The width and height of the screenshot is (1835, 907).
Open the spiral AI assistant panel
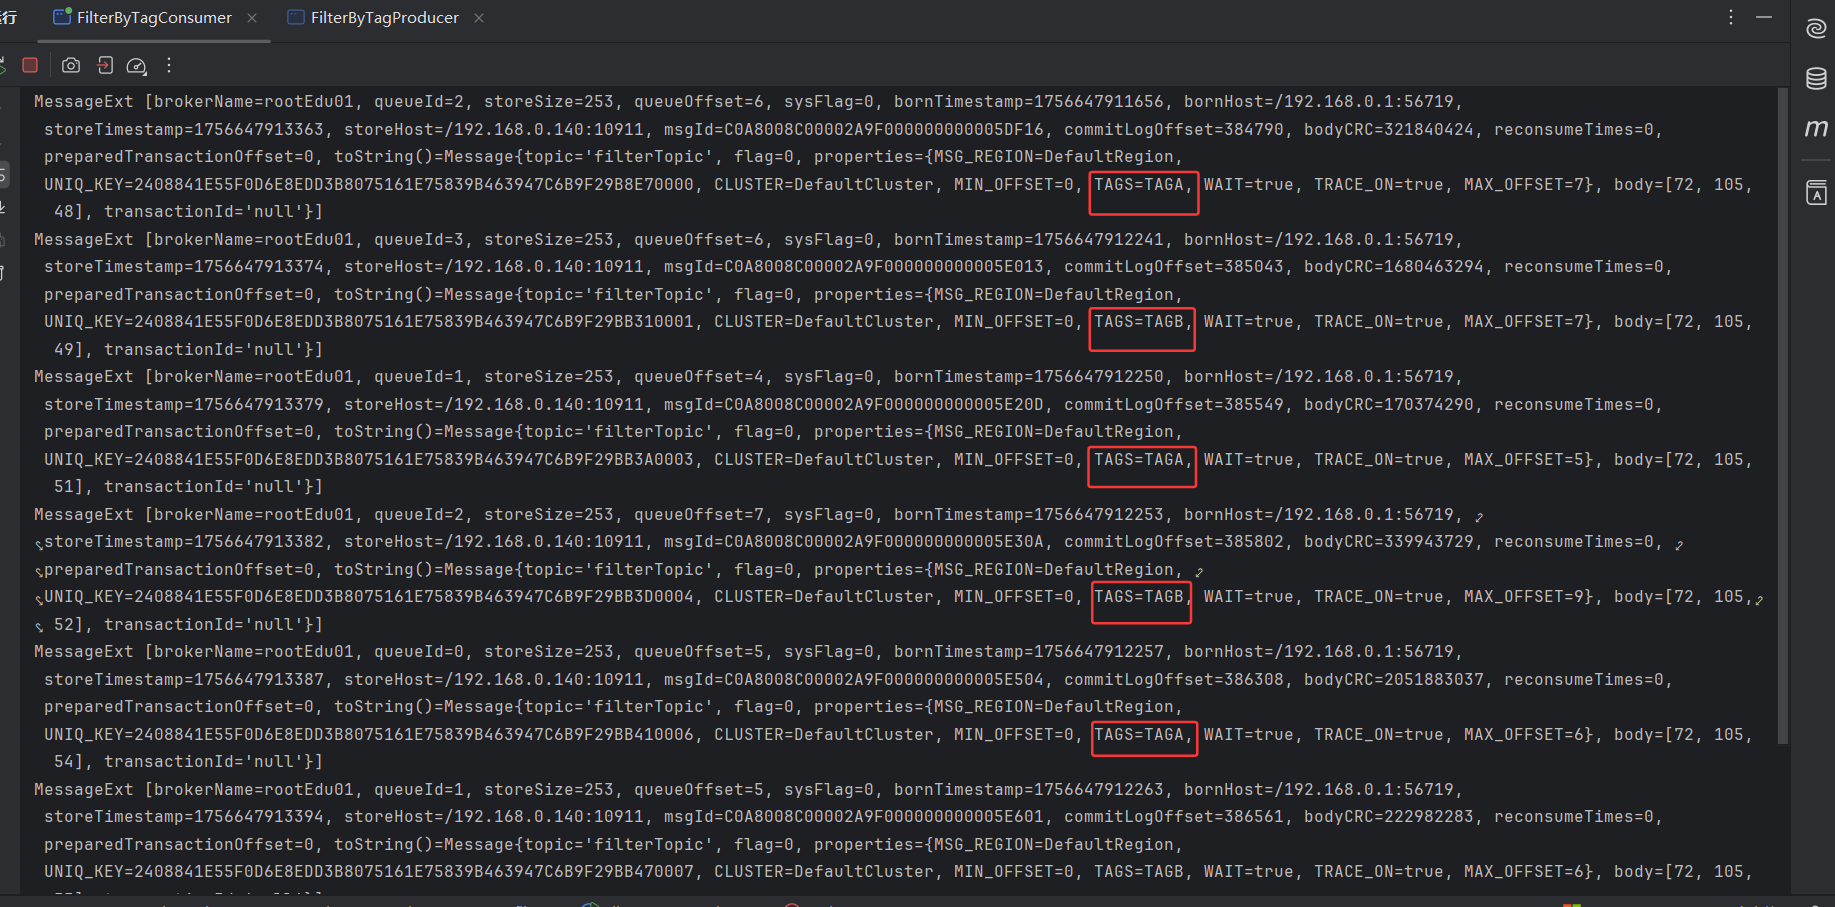(x=1816, y=29)
